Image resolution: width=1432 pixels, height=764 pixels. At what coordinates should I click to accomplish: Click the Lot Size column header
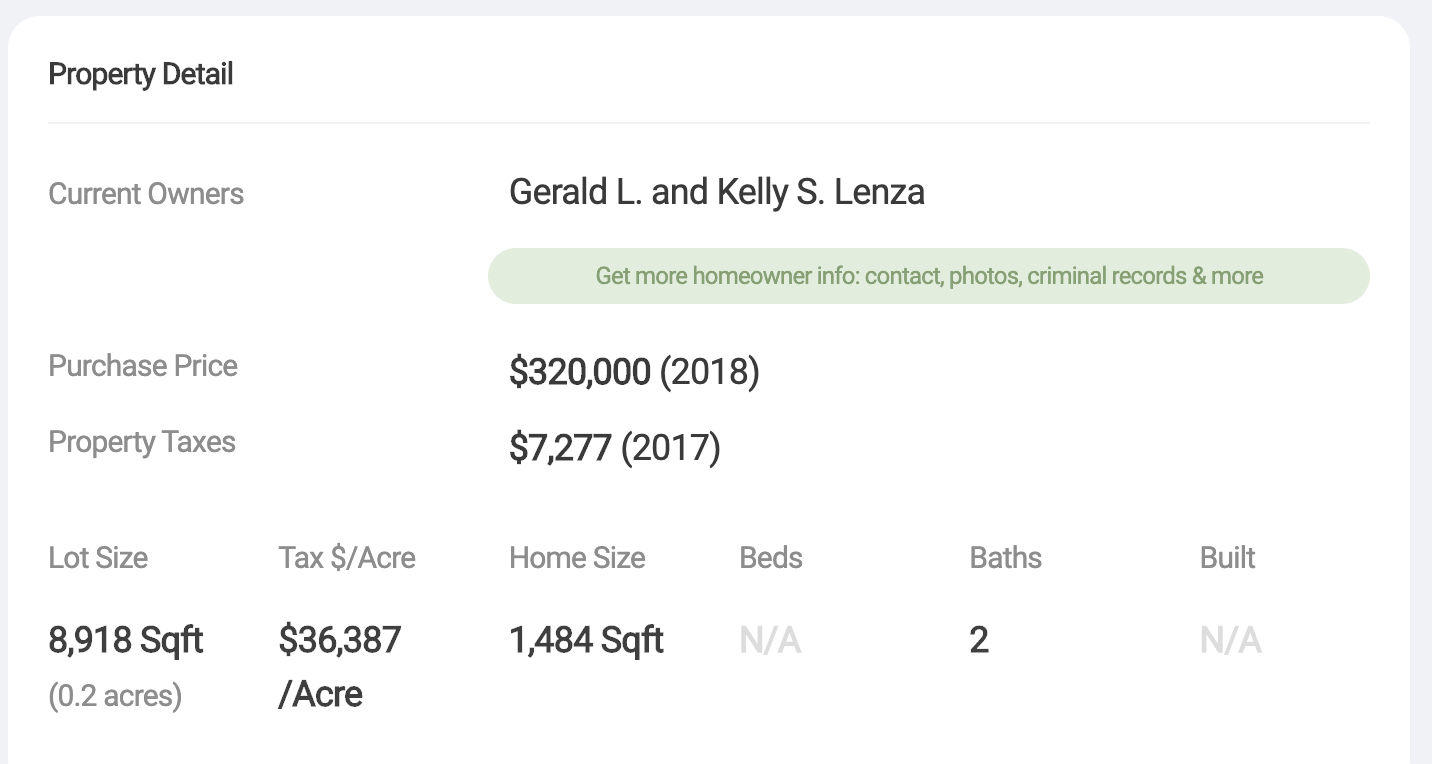pos(98,557)
